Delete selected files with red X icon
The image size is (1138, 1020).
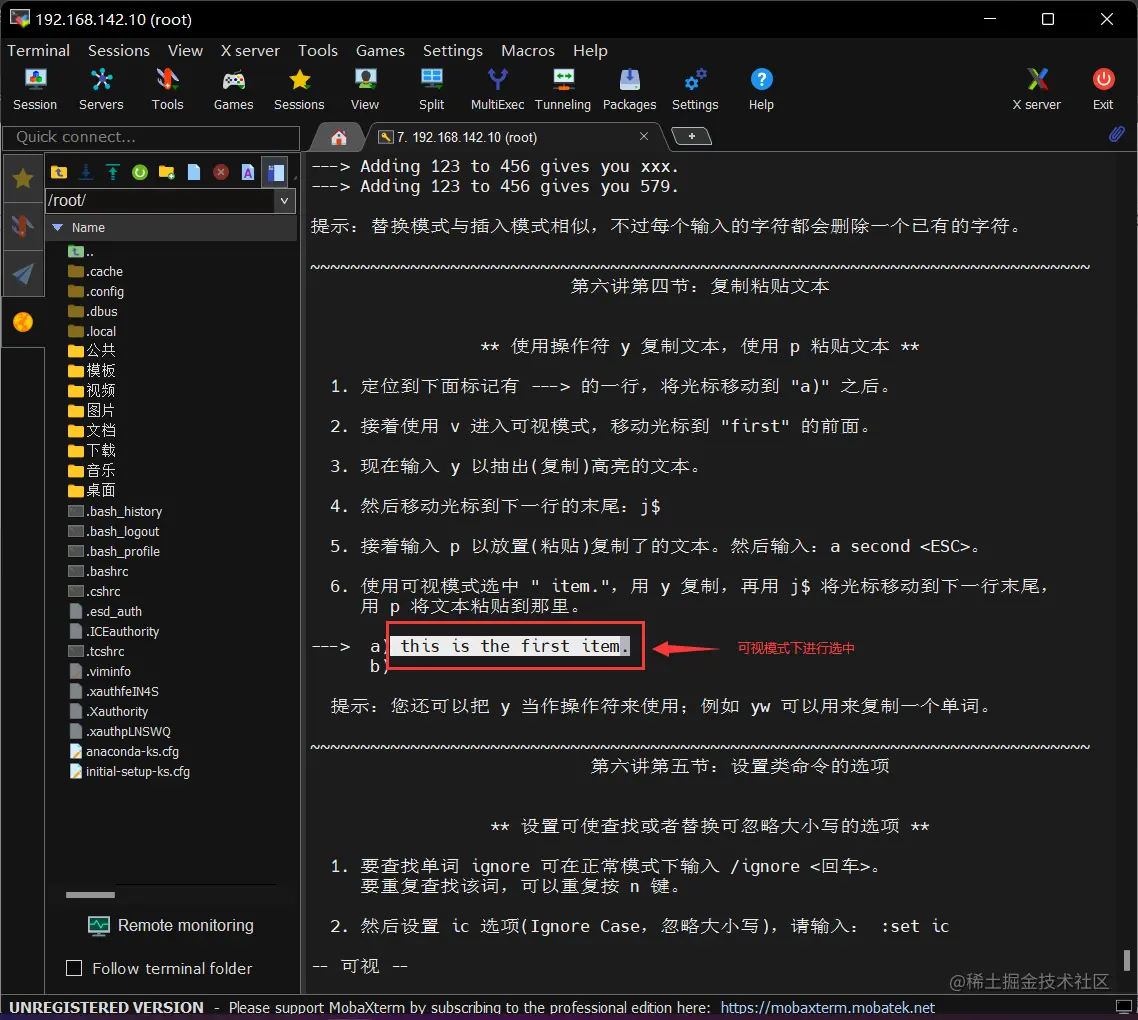(x=221, y=172)
